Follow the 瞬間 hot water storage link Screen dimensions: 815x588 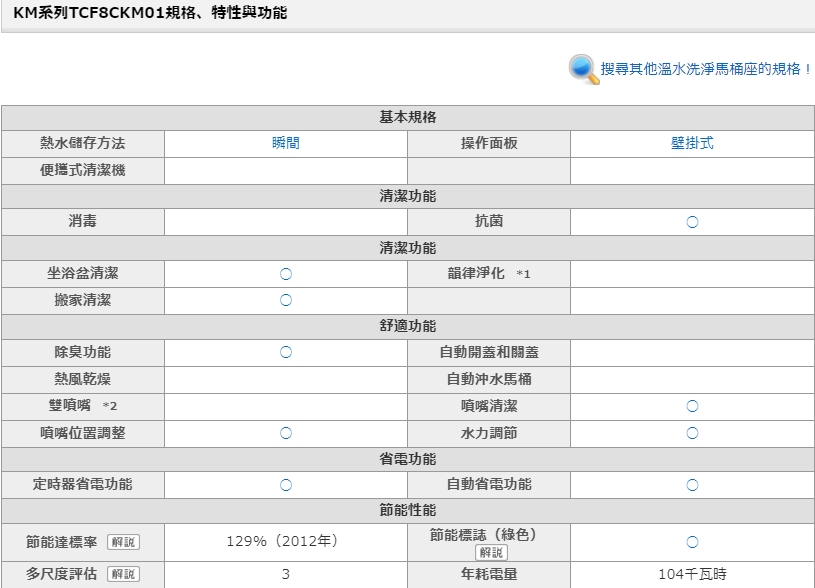[x=285, y=143]
